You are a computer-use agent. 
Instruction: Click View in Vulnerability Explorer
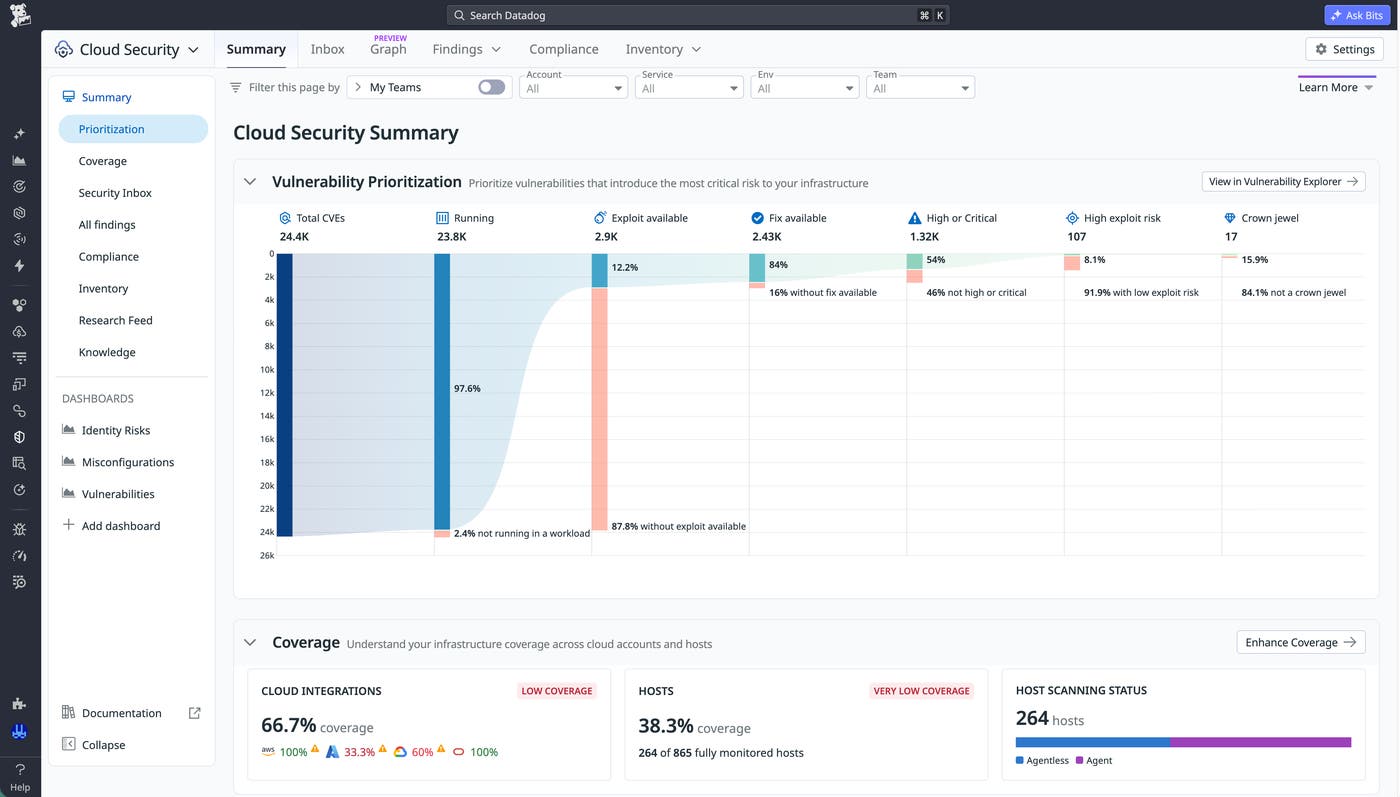click(x=1283, y=181)
